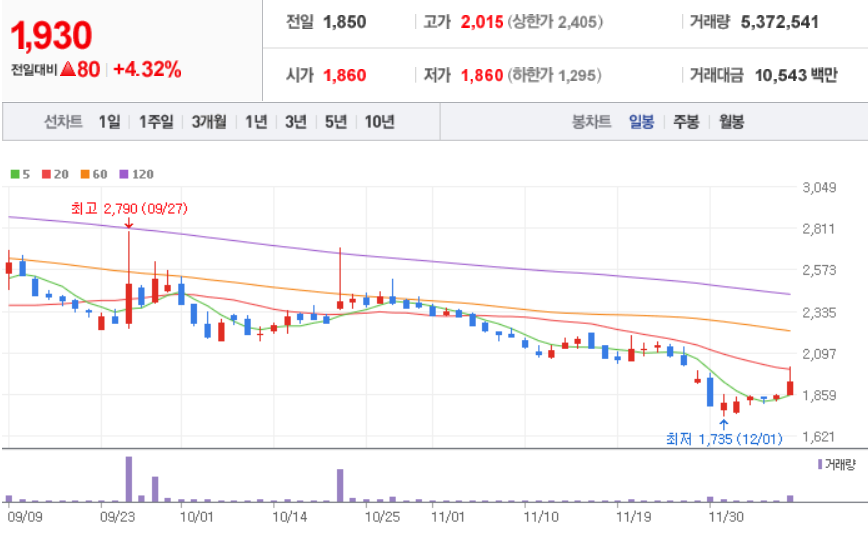This screenshot has height=541, width=868.
Task: Show the 1년 line chart
Action: pos(256,121)
